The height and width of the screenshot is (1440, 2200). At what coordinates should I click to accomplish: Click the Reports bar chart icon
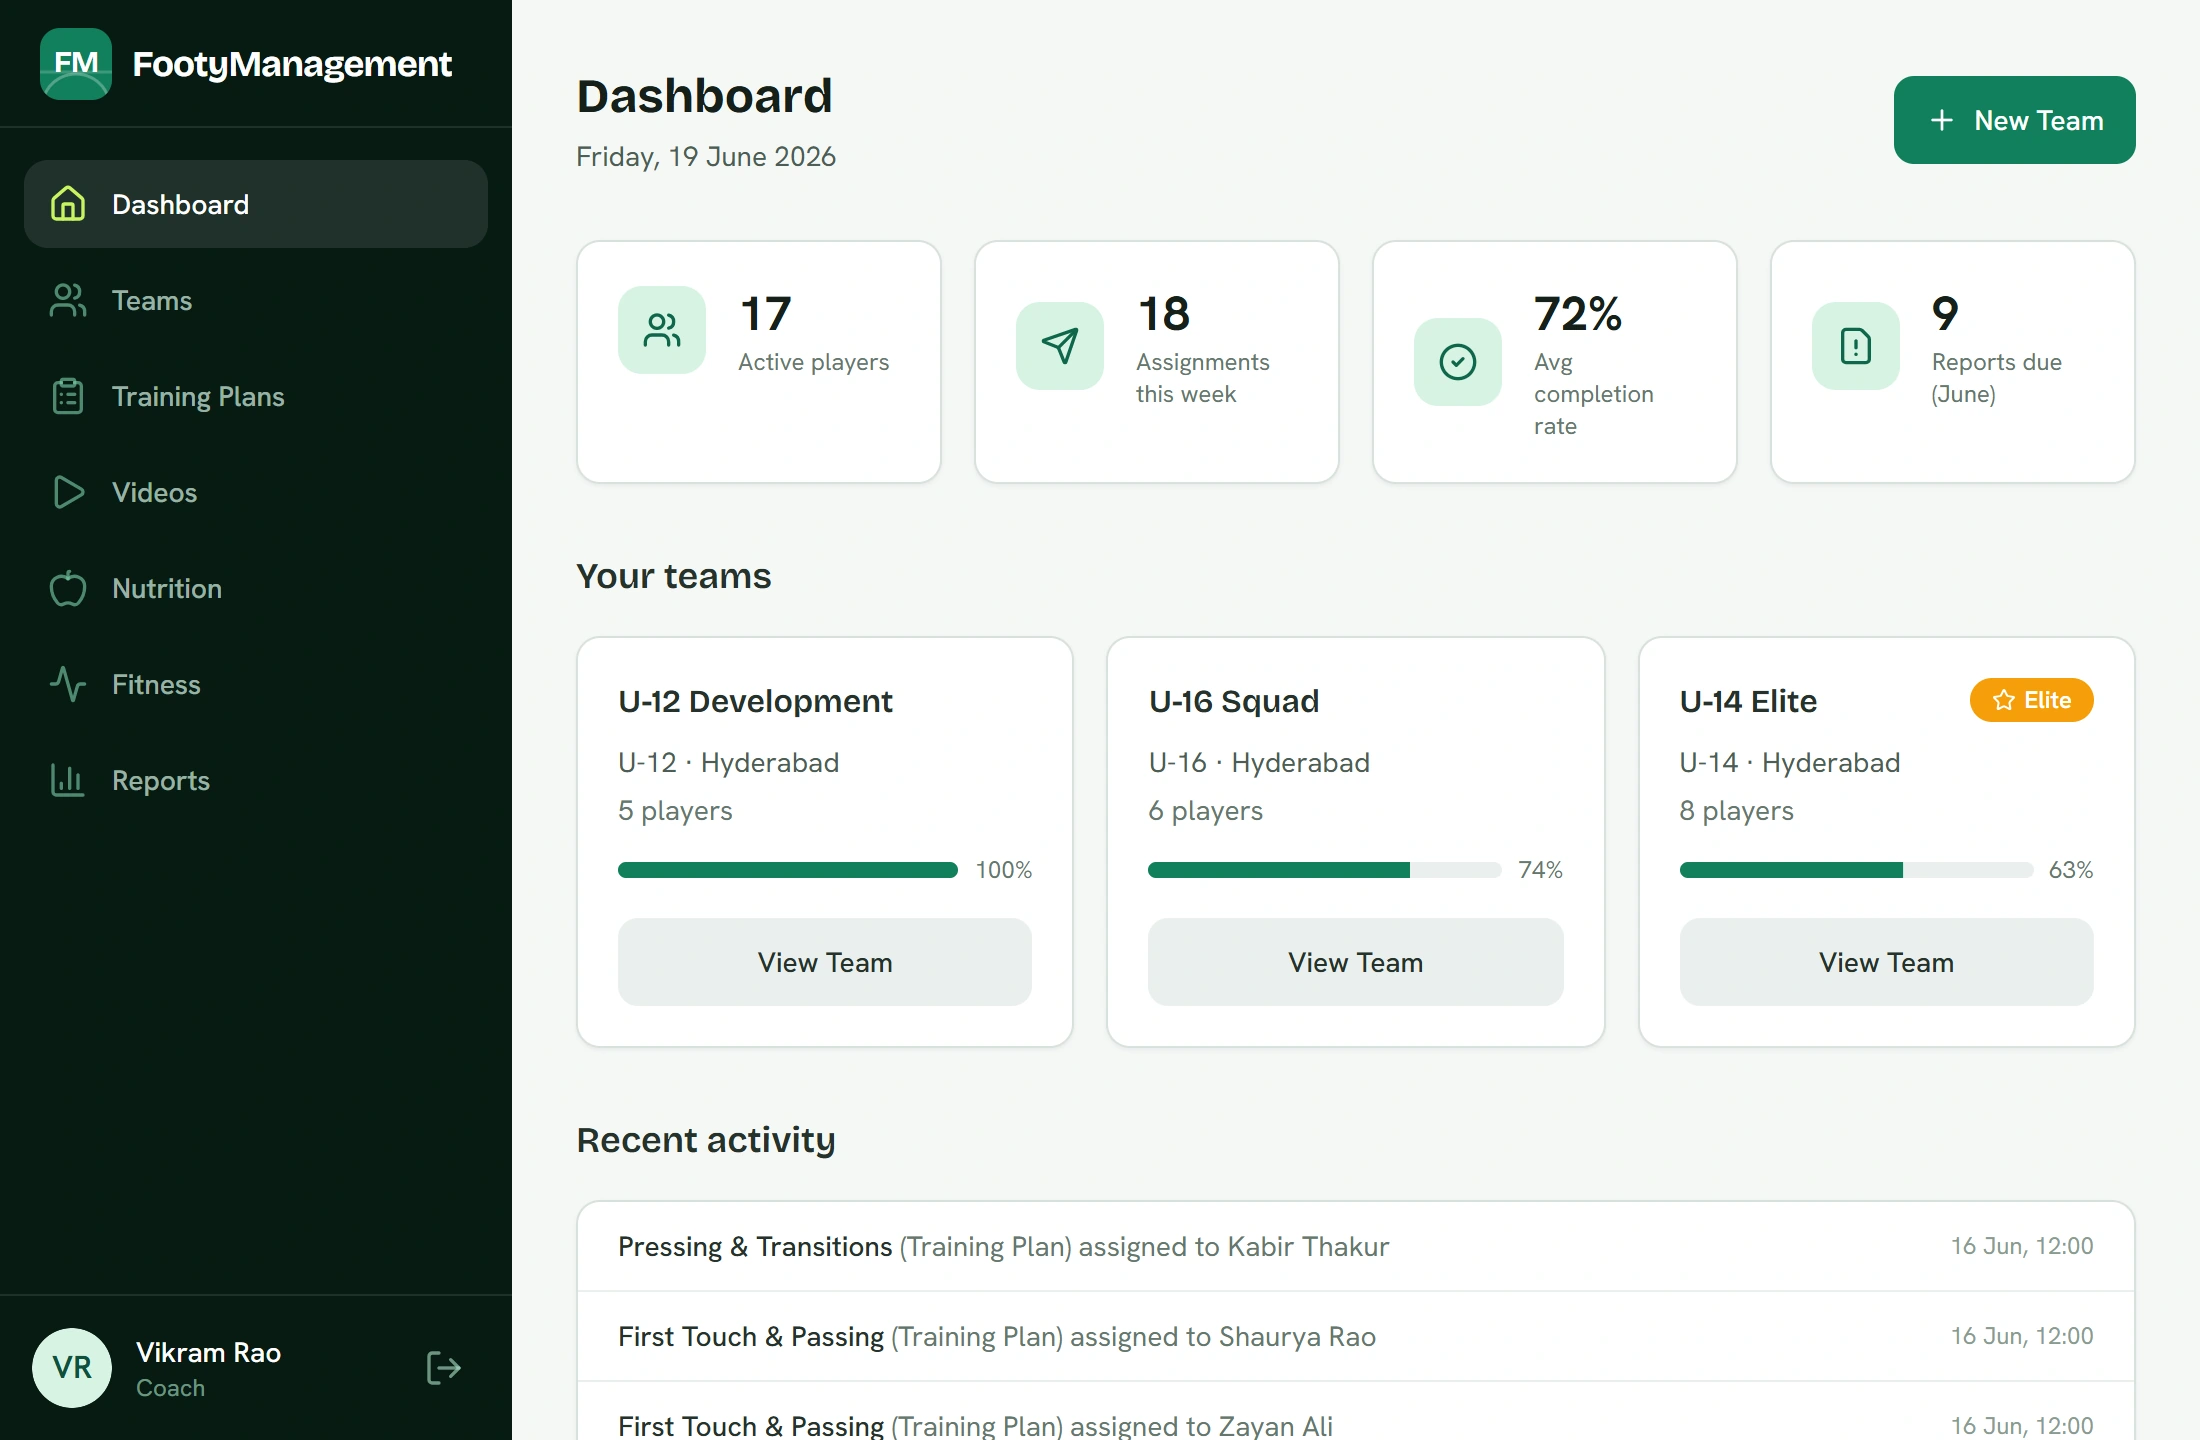pyautogui.click(x=68, y=780)
